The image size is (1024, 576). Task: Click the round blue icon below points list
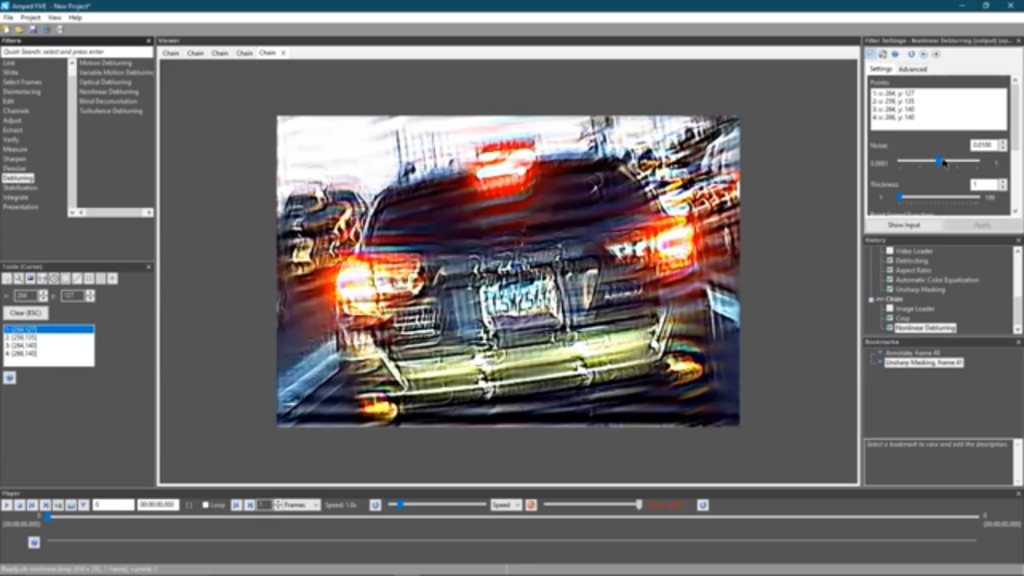pos(9,378)
